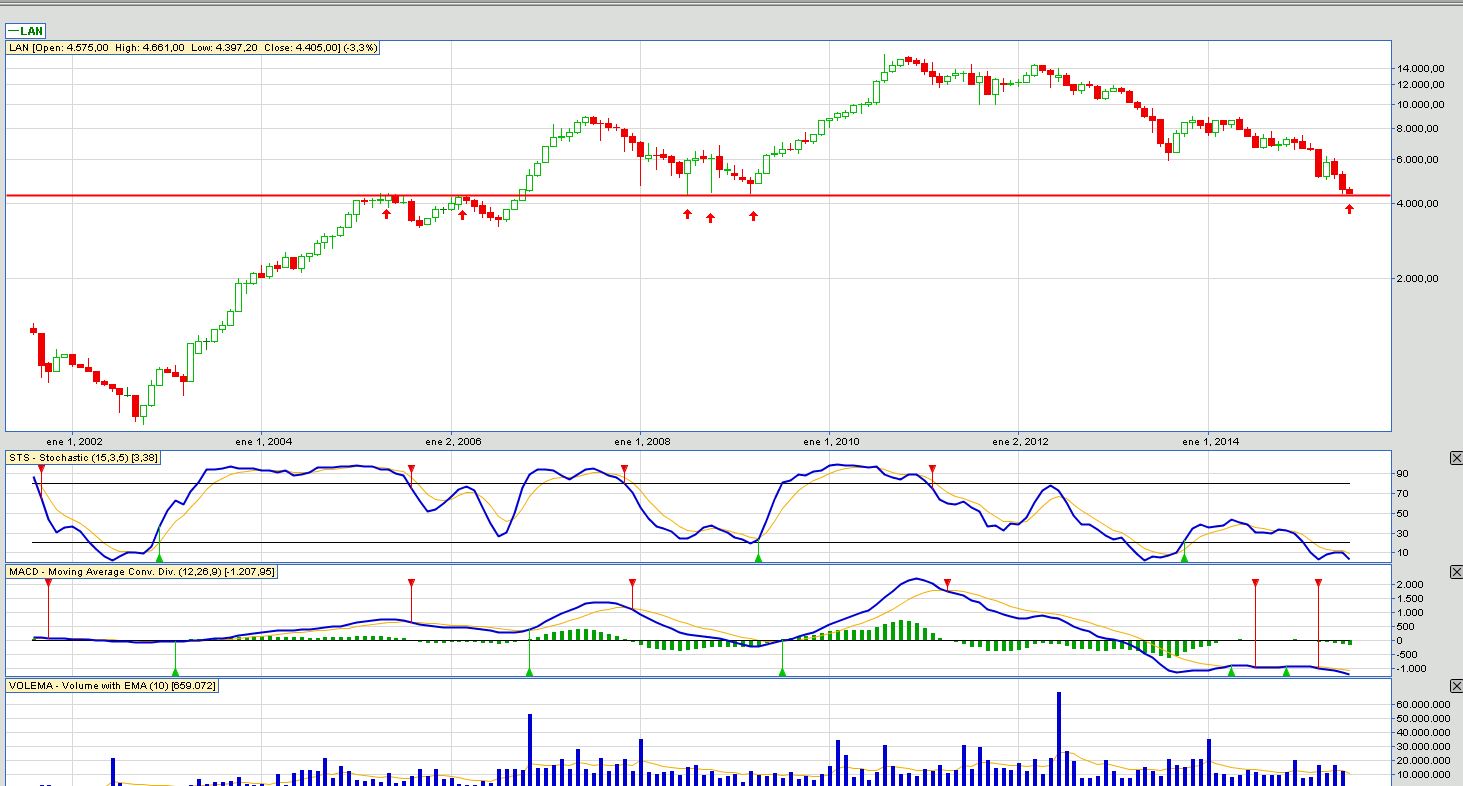Select the last red sell marker on Stochastic

tap(932, 469)
